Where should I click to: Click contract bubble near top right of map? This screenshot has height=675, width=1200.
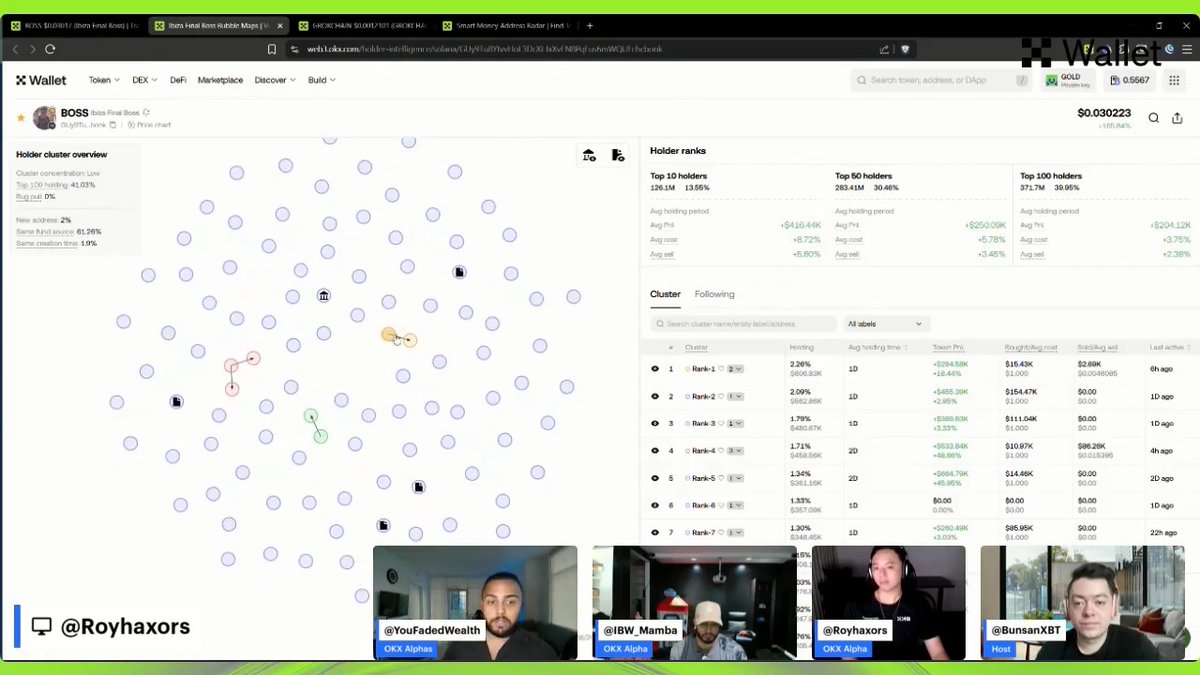coord(459,272)
